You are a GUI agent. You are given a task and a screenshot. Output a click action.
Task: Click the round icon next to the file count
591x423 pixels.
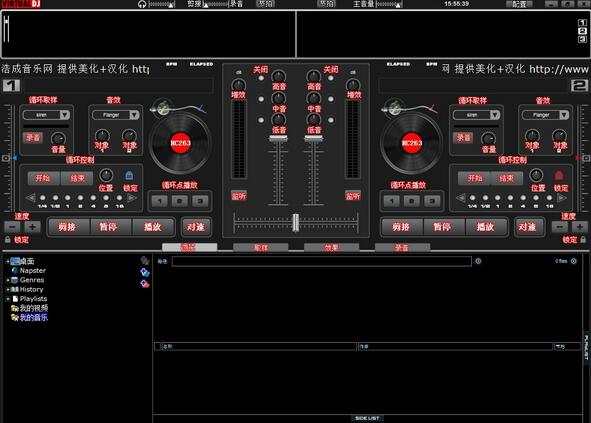[574, 261]
